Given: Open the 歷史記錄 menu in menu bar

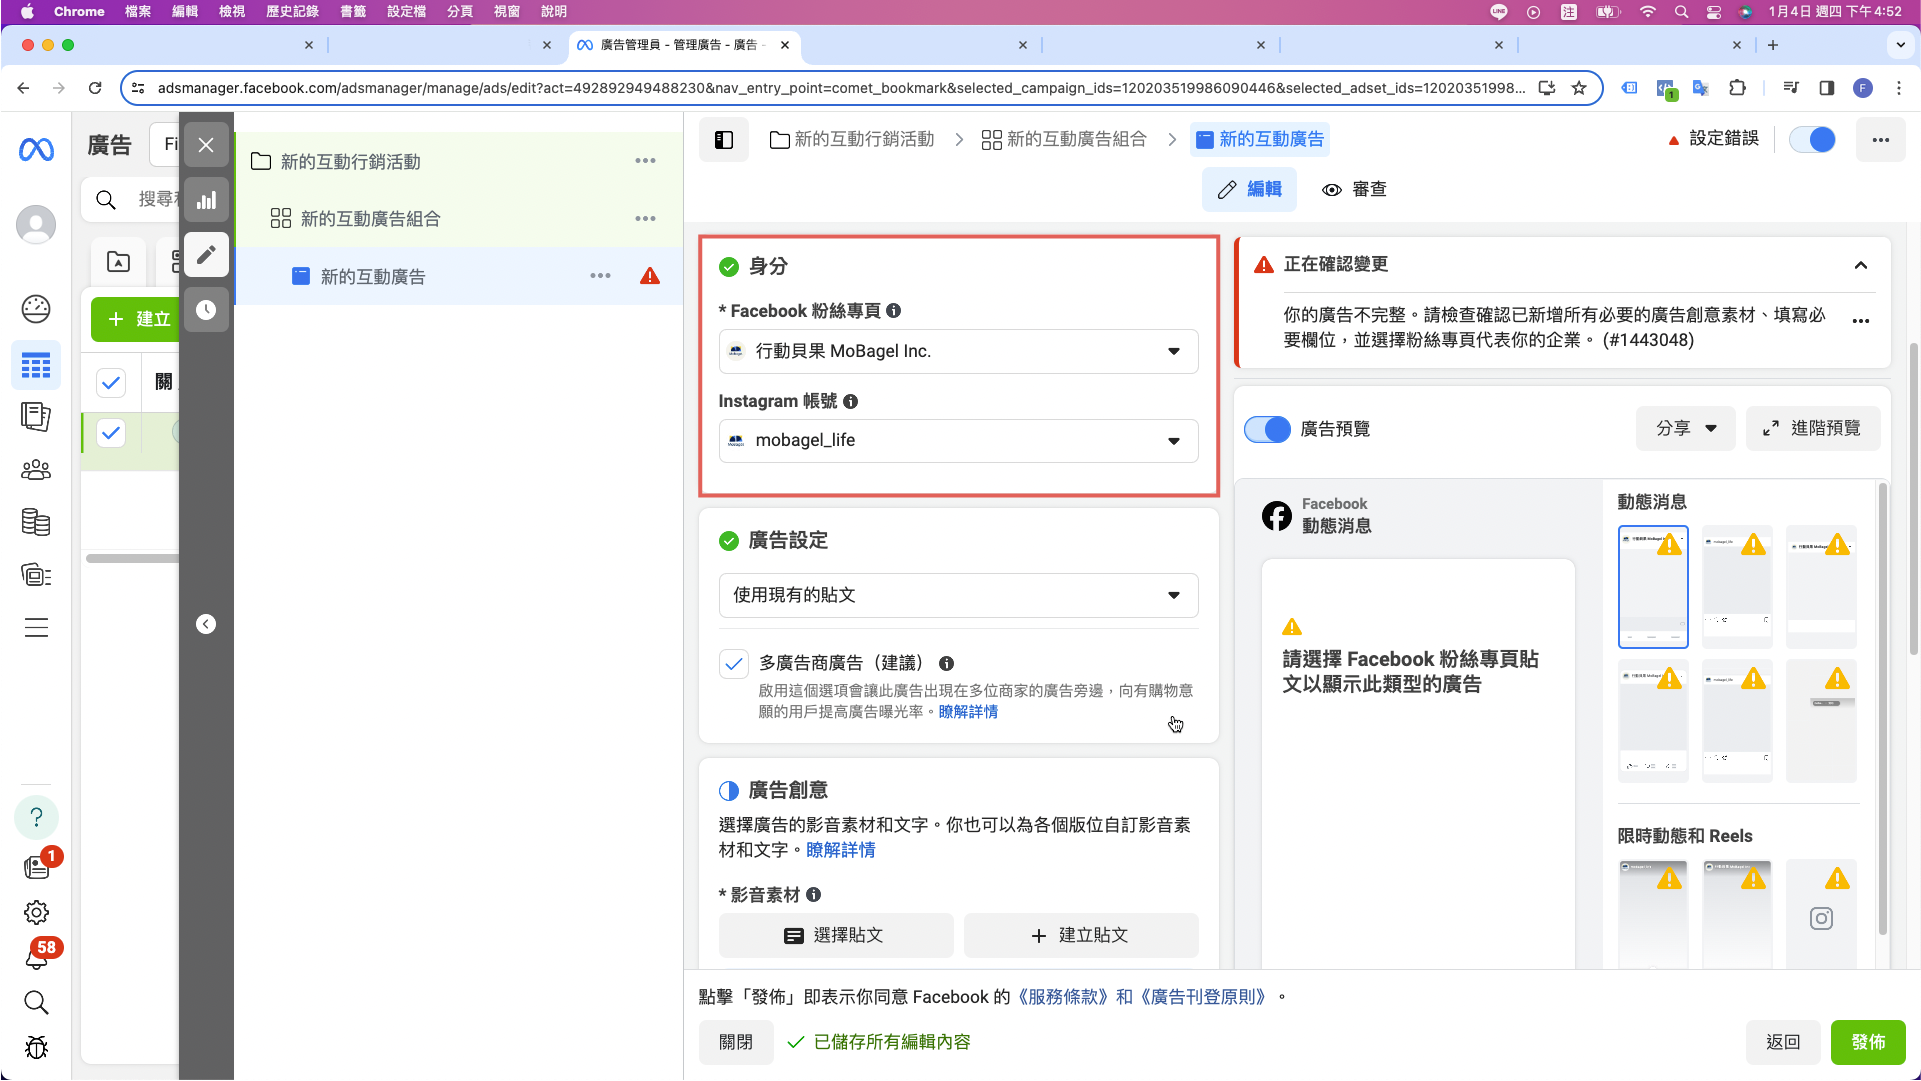Looking at the screenshot, I should (292, 12).
